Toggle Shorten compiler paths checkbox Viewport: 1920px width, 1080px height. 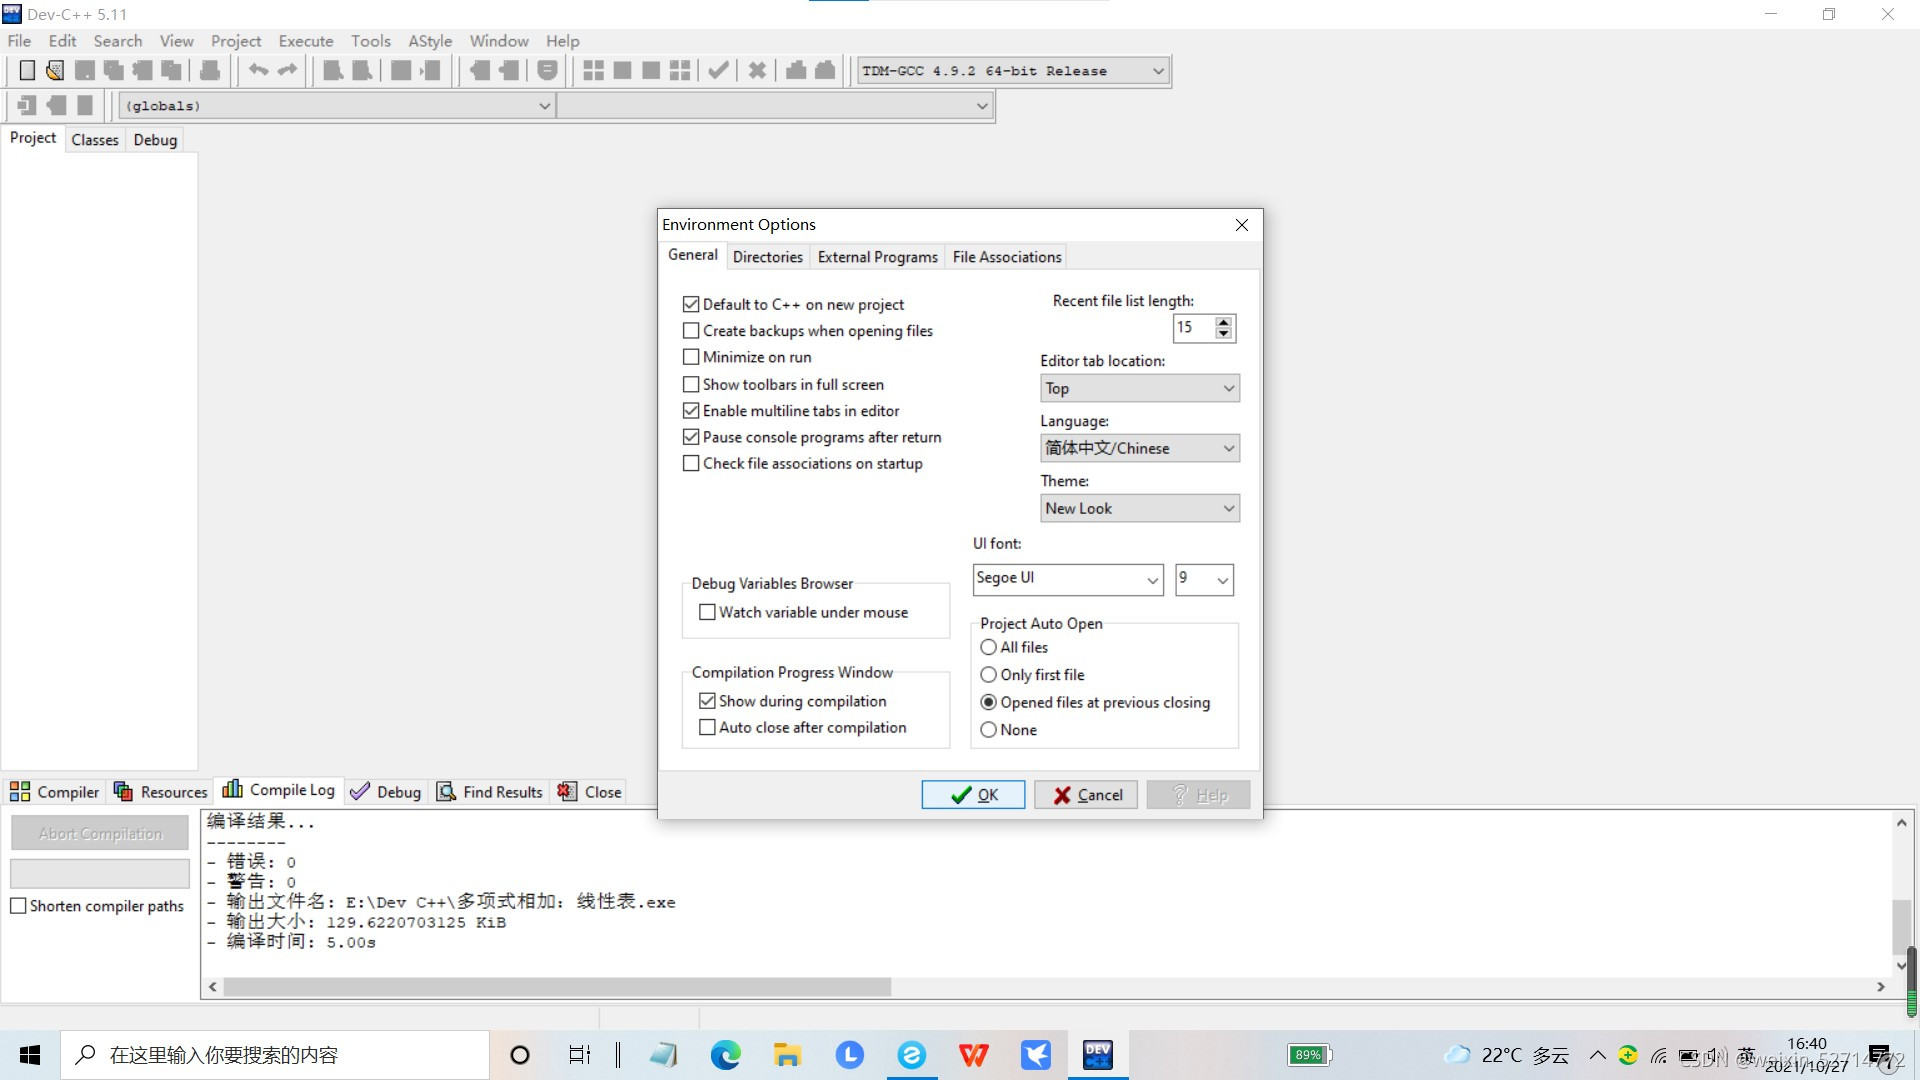click(x=18, y=906)
